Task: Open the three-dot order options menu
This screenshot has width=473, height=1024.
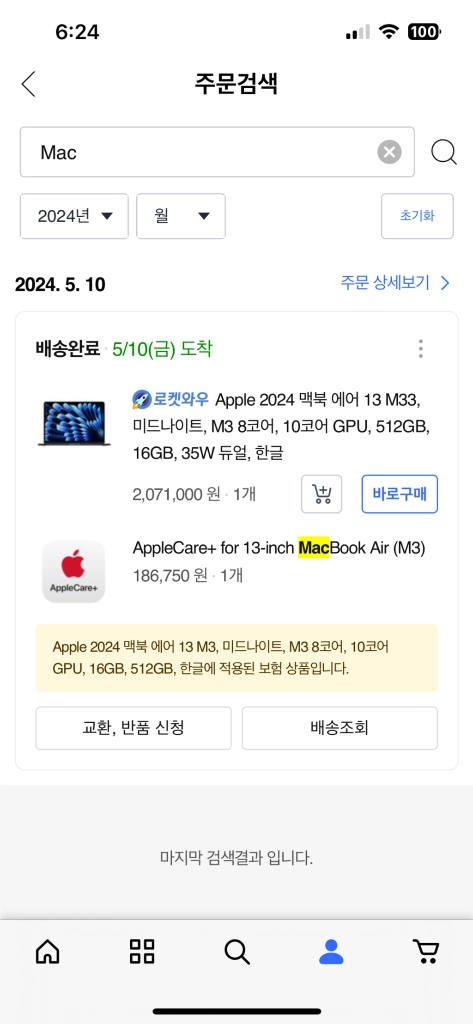Action: [x=421, y=349]
